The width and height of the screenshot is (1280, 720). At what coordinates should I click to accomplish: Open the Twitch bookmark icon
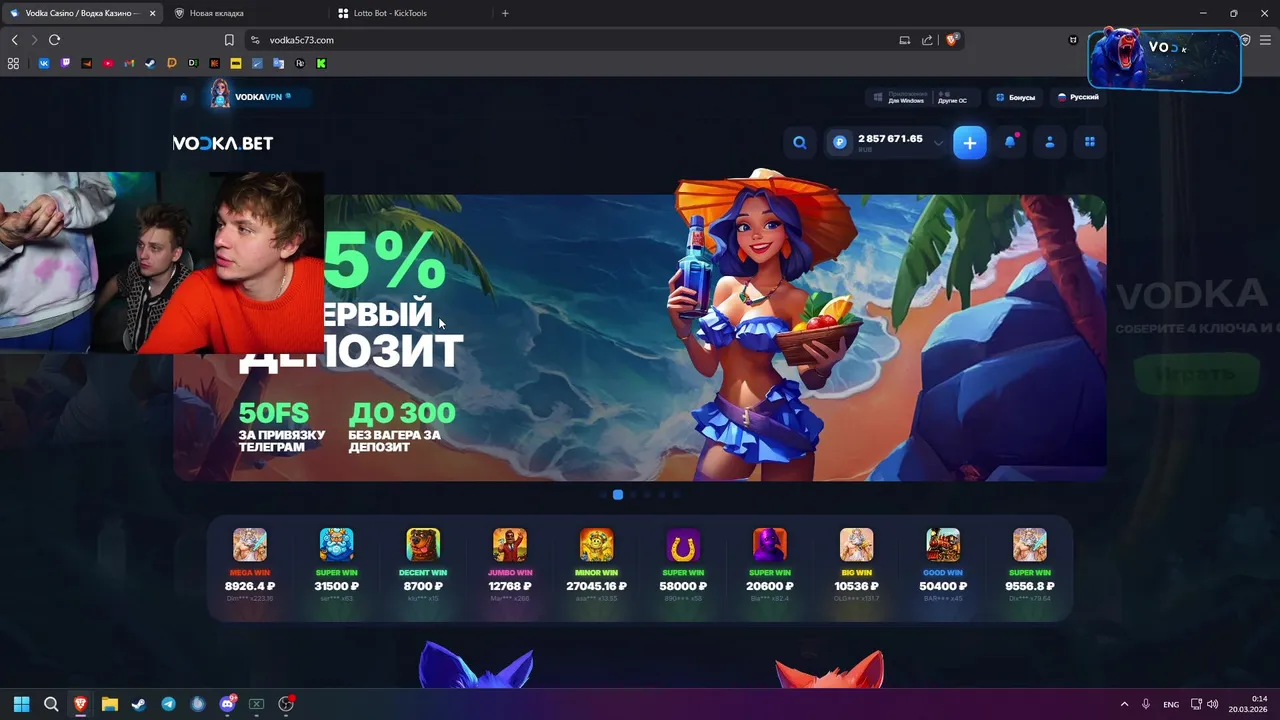(66, 63)
